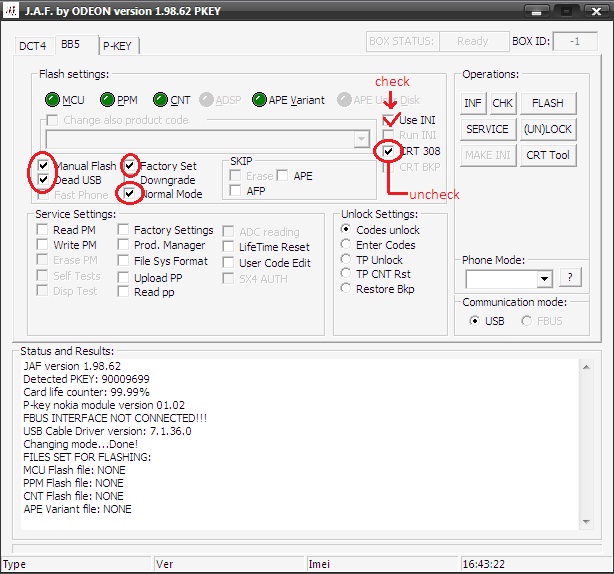614x574 pixels.
Task: Enable the Use INI checkbox
Action: coord(388,119)
